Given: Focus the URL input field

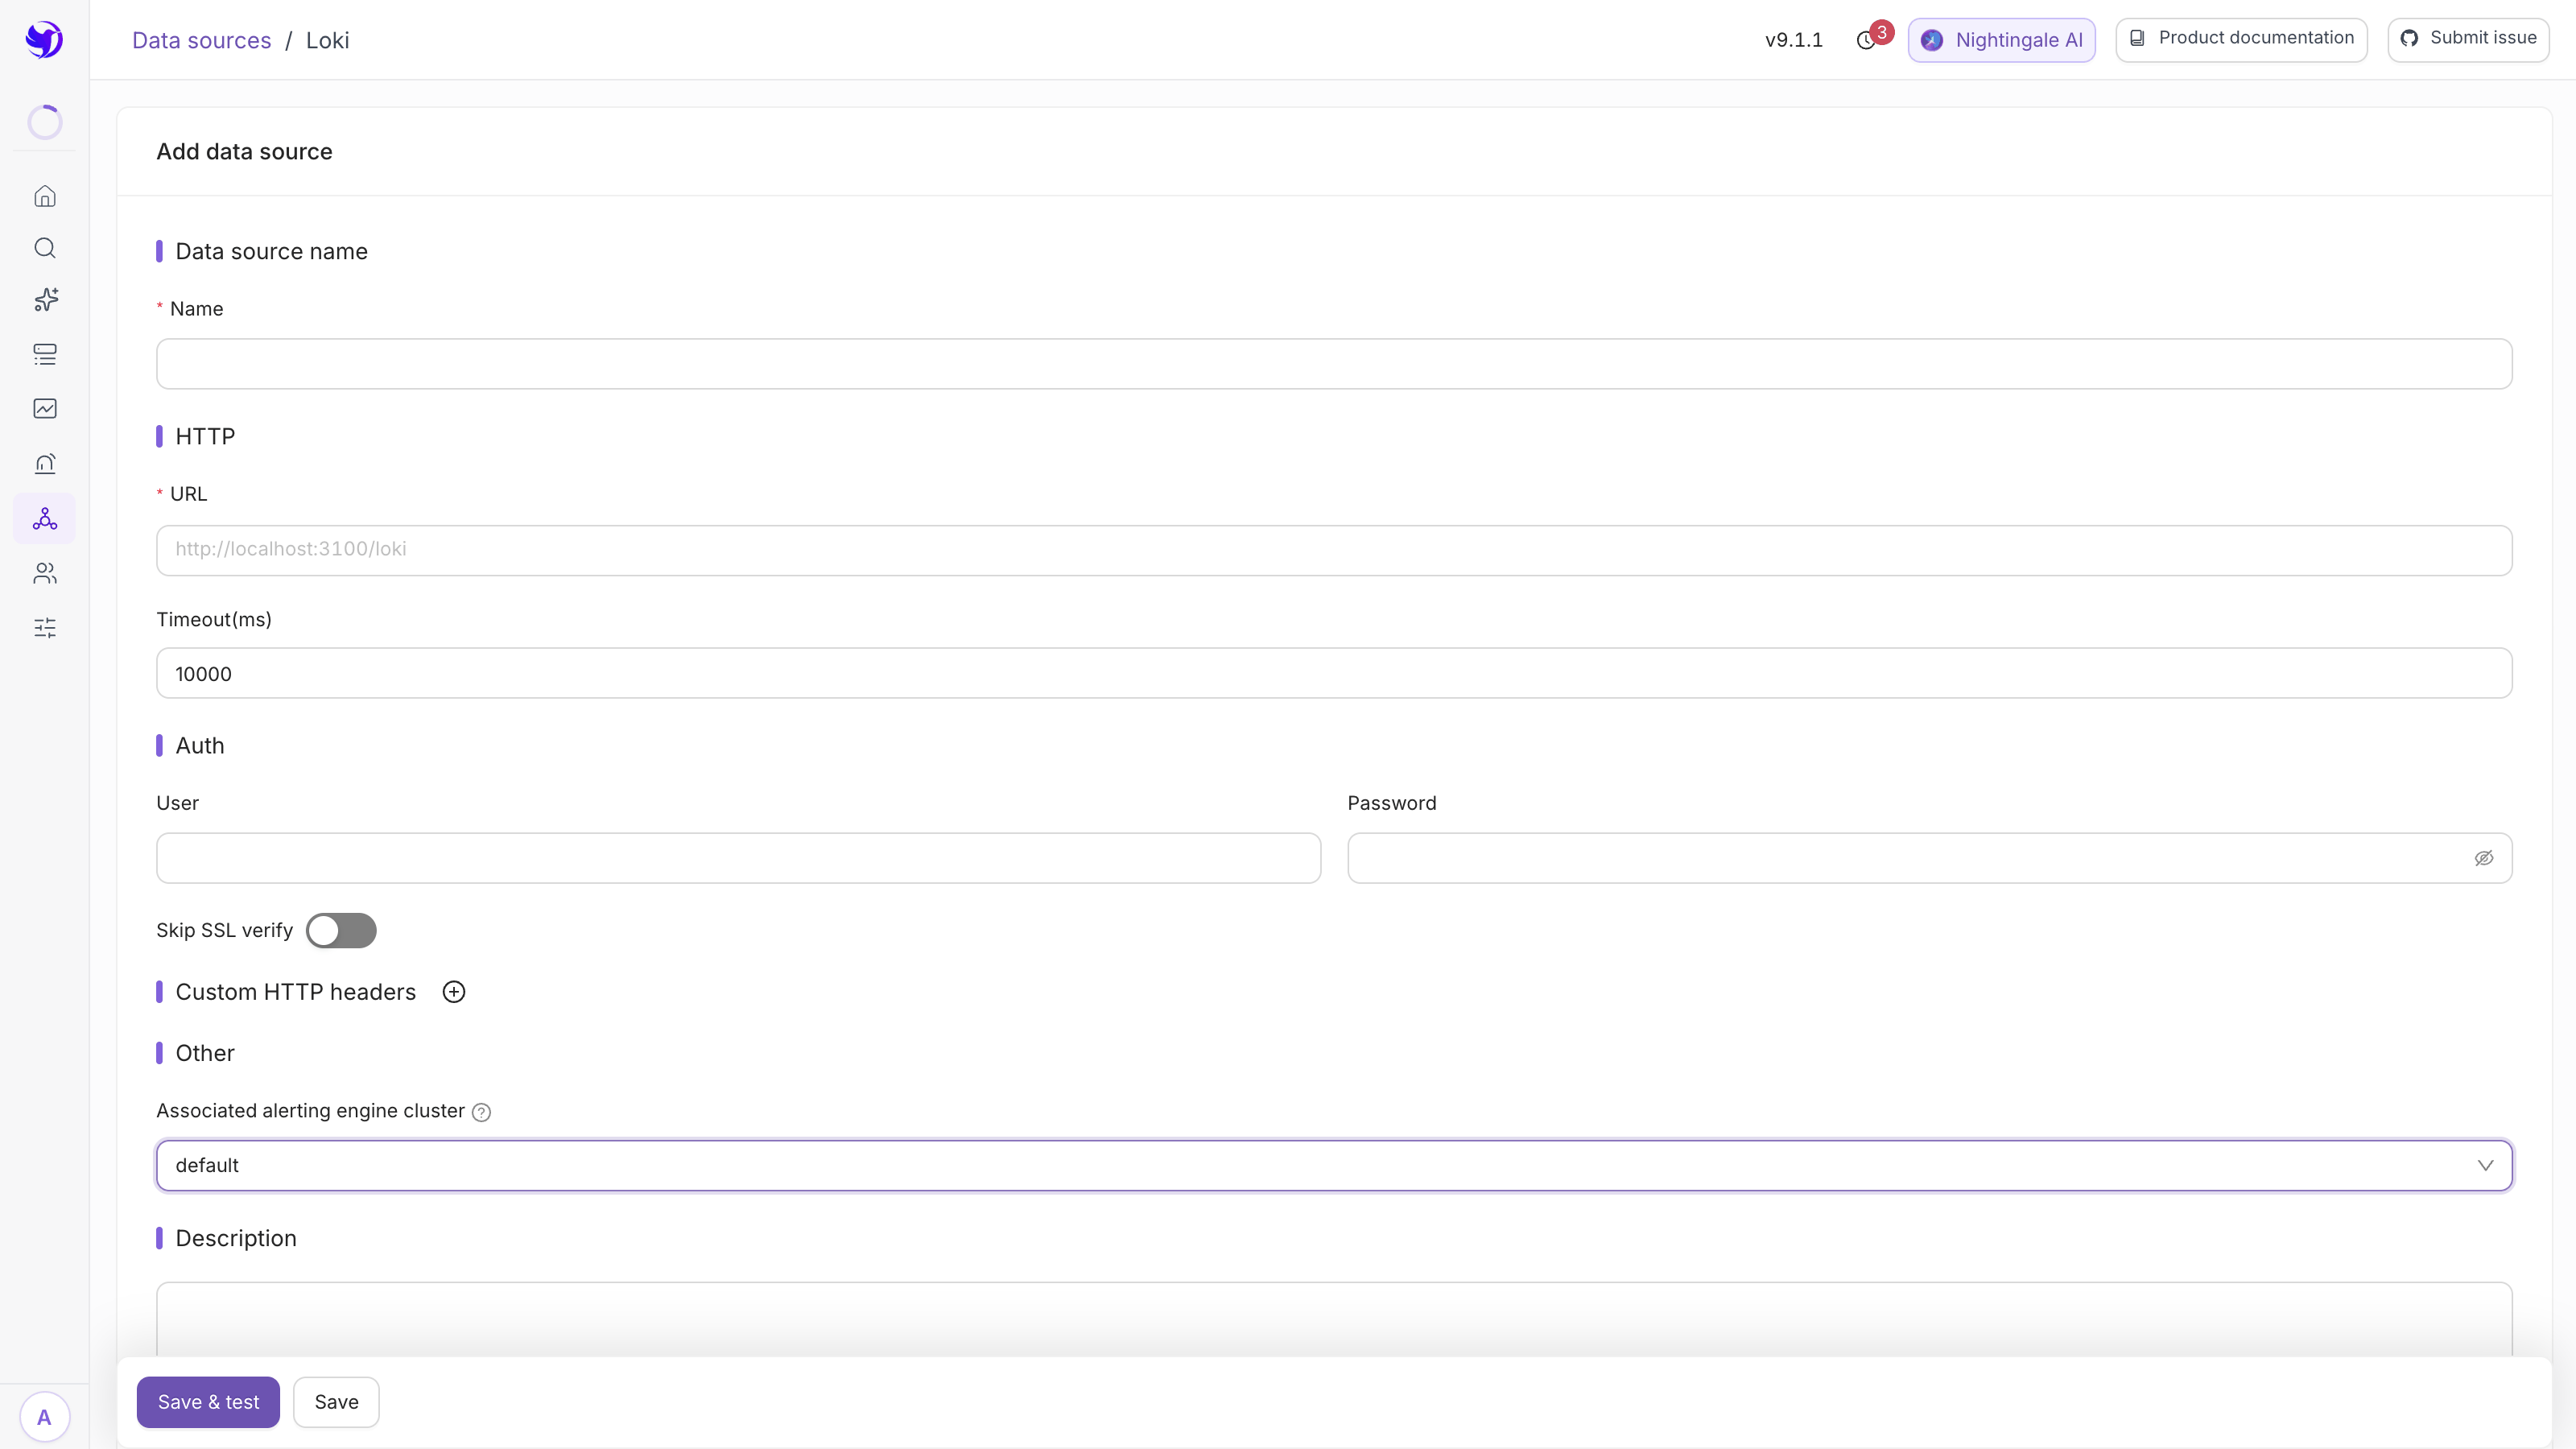Looking at the screenshot, I should point(1334,550).
